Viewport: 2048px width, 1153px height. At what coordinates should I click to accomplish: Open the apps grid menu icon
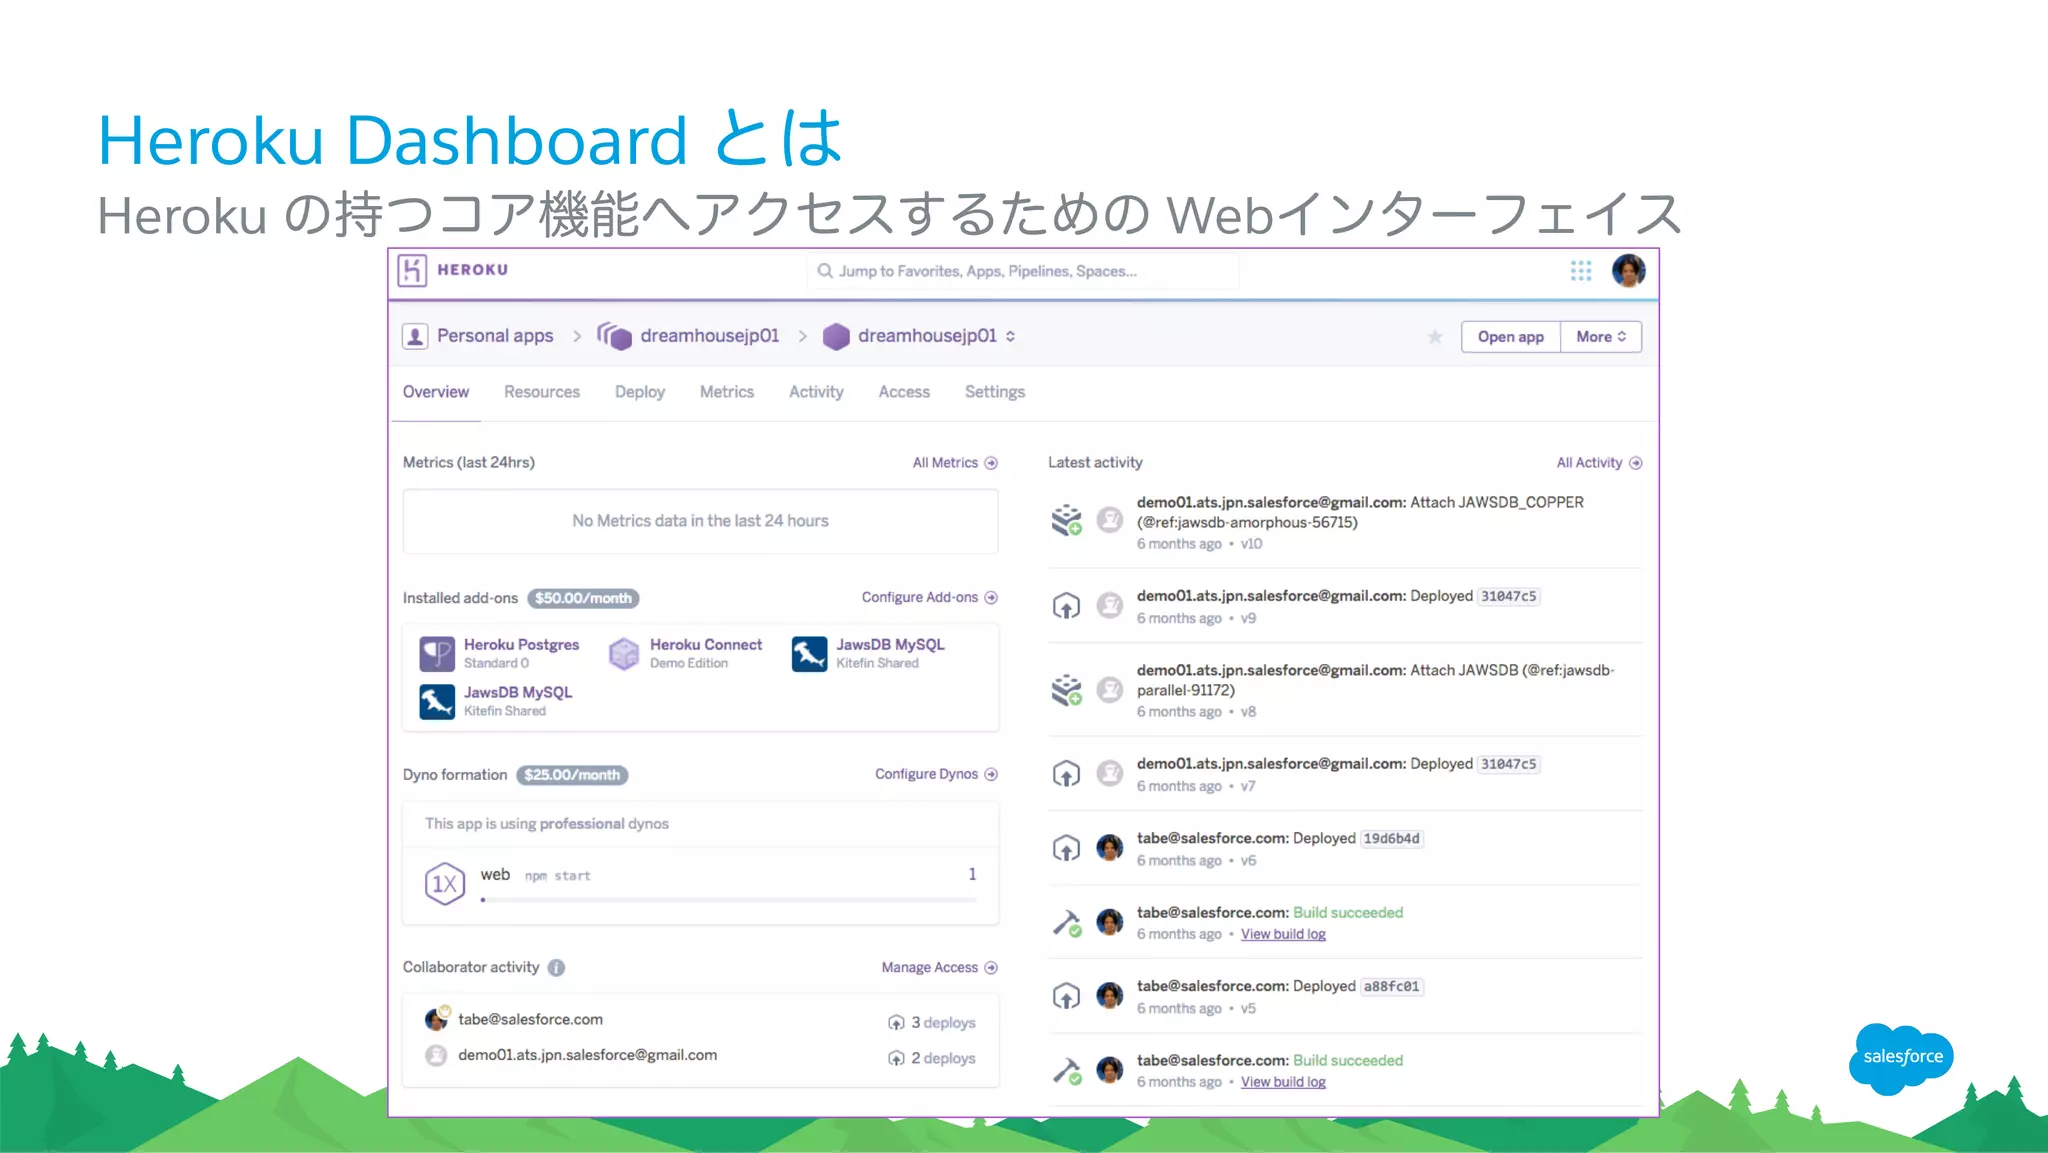pyautogui.click(x=1581, y=271)
